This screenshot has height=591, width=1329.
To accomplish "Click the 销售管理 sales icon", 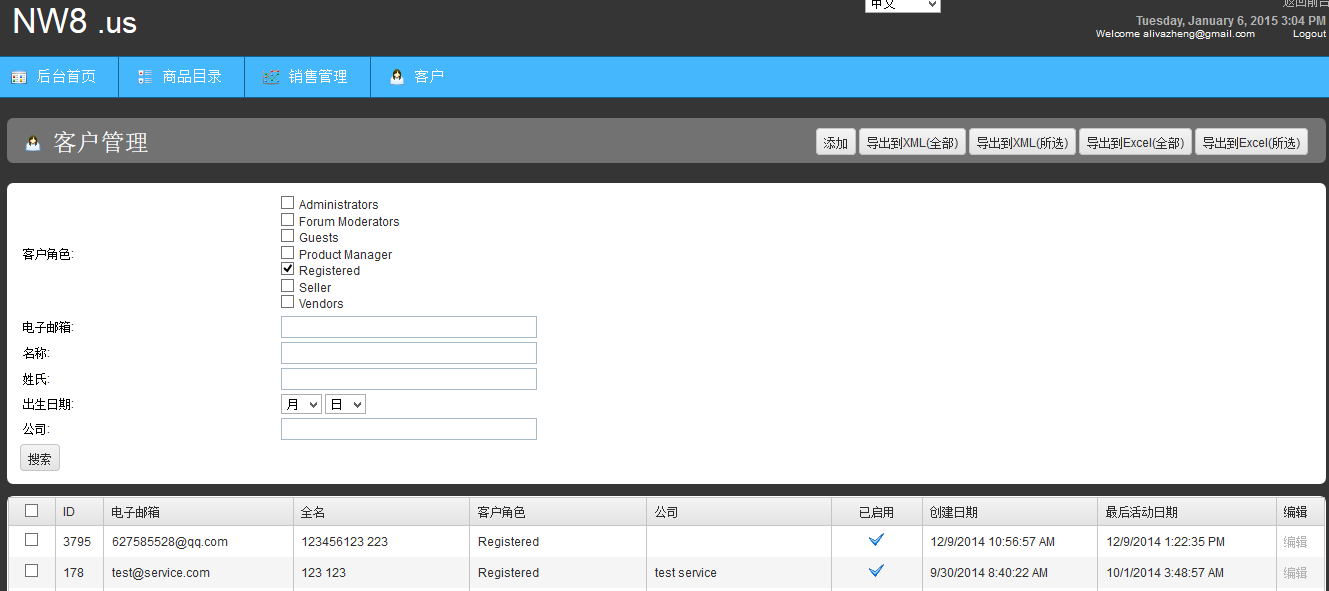I will point(271,77).
